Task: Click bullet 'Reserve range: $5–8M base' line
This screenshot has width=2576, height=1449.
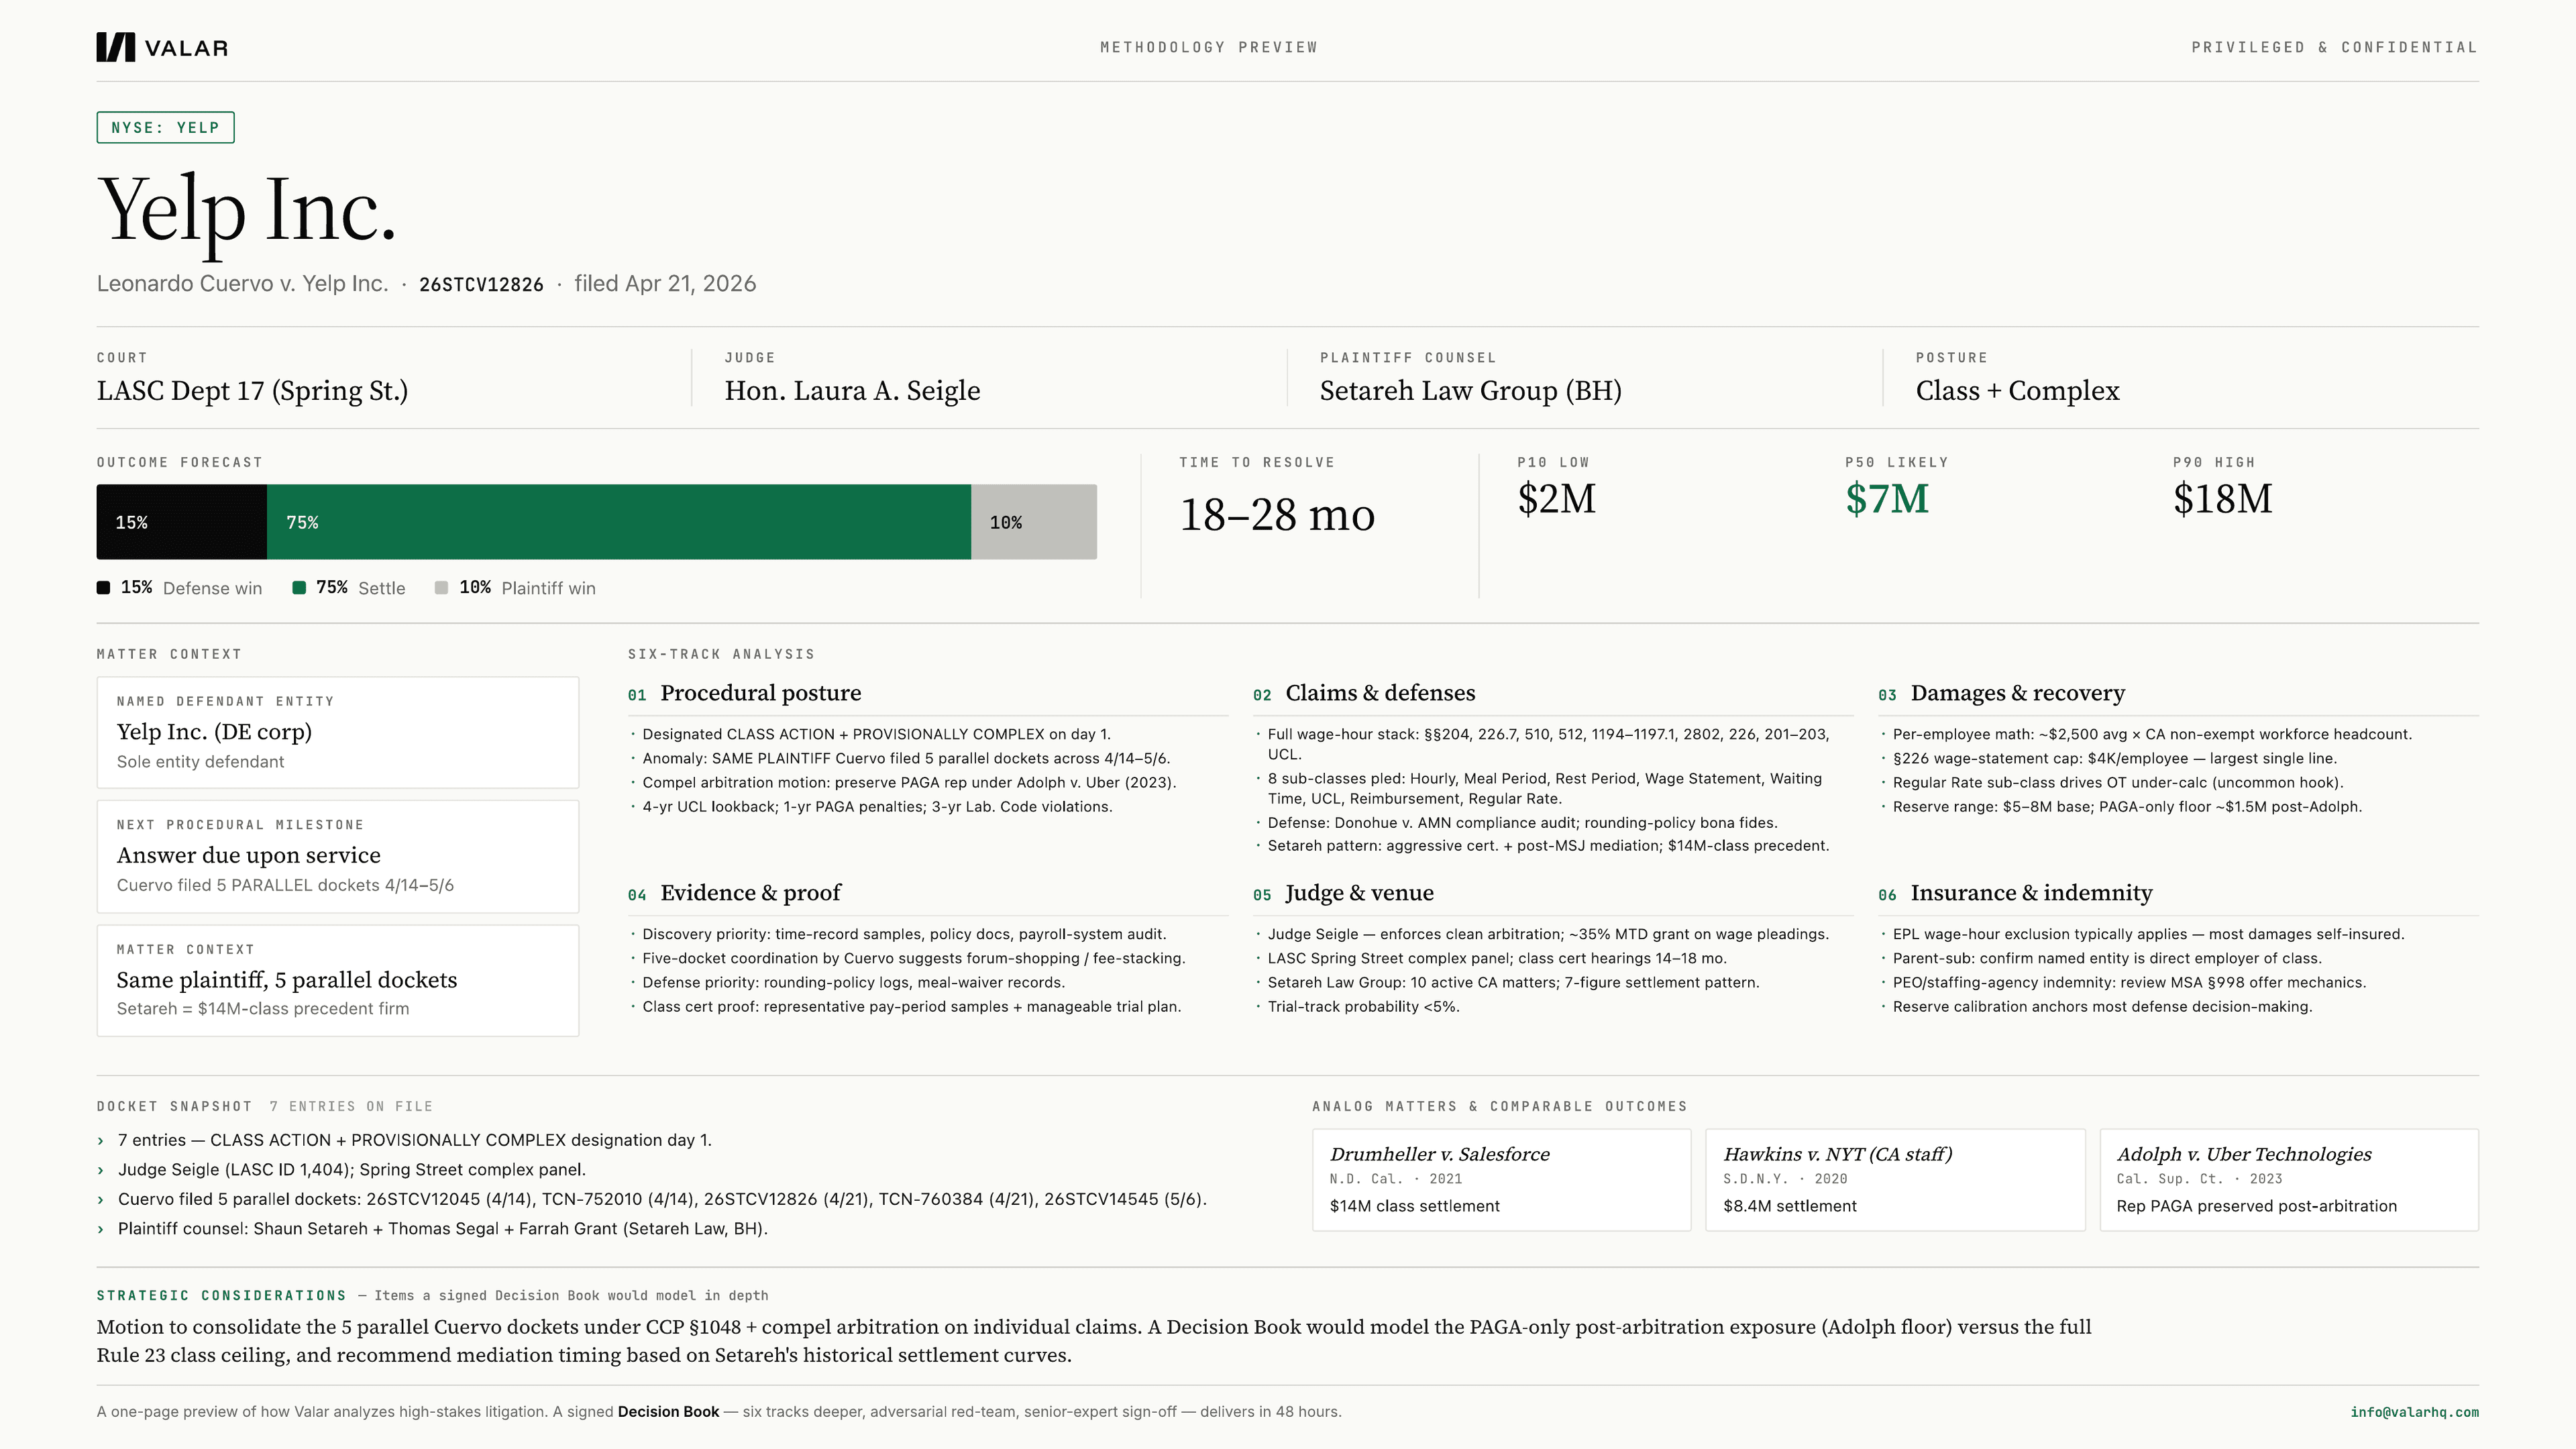Action: click(2127, 807)
